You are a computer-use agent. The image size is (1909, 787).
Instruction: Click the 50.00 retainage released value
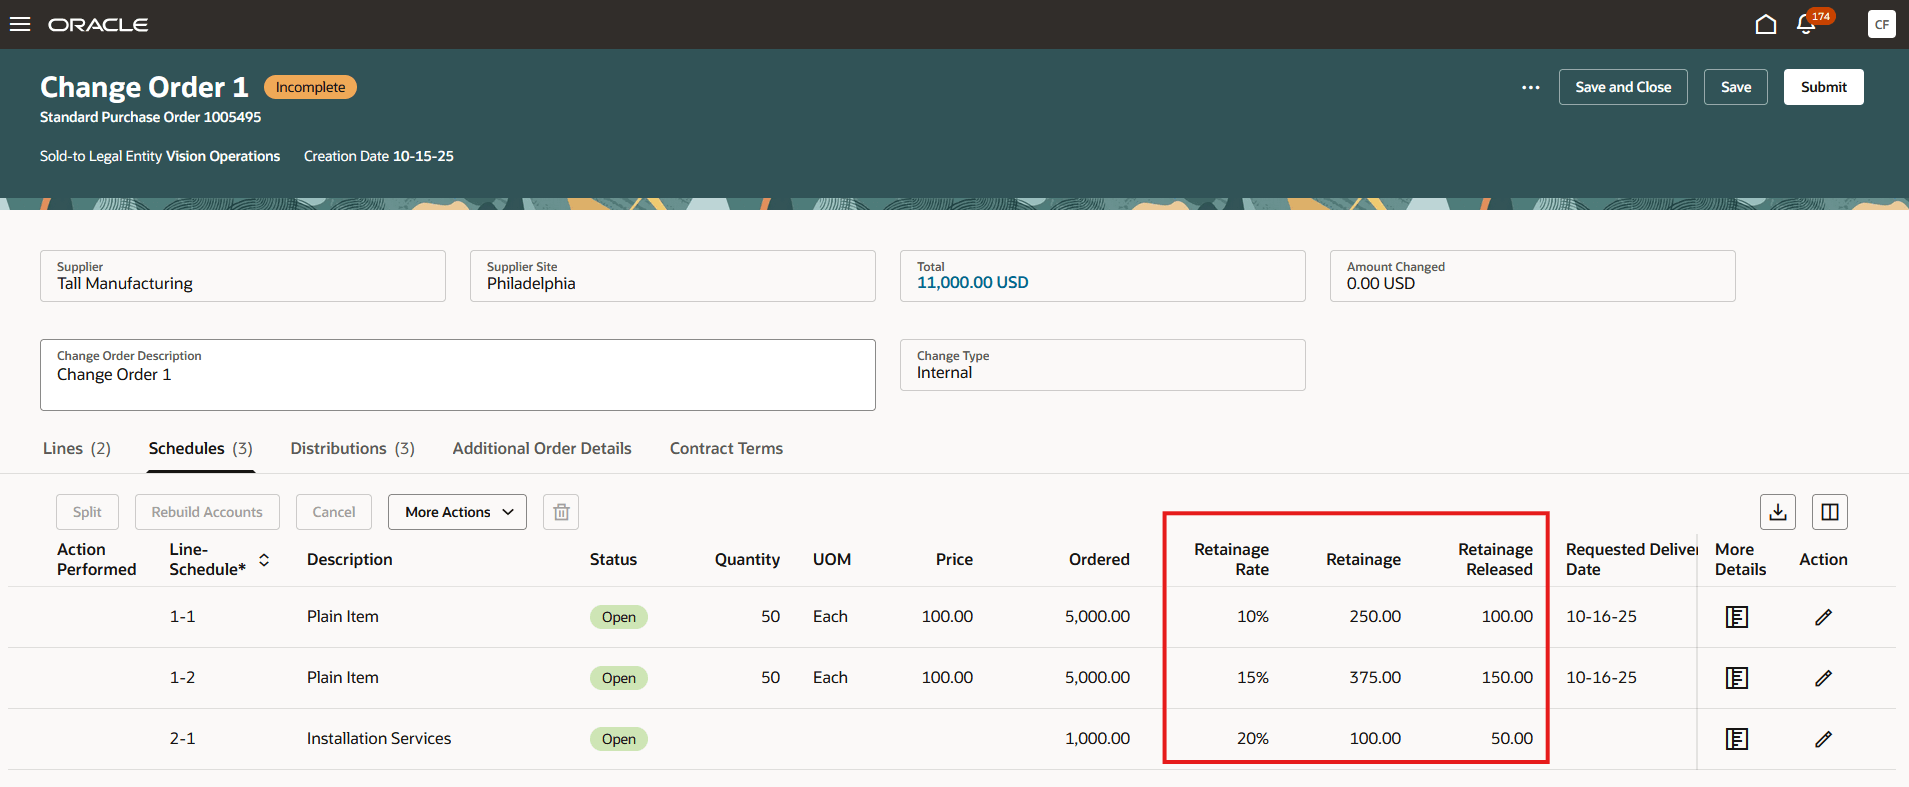coord(1512,739)
